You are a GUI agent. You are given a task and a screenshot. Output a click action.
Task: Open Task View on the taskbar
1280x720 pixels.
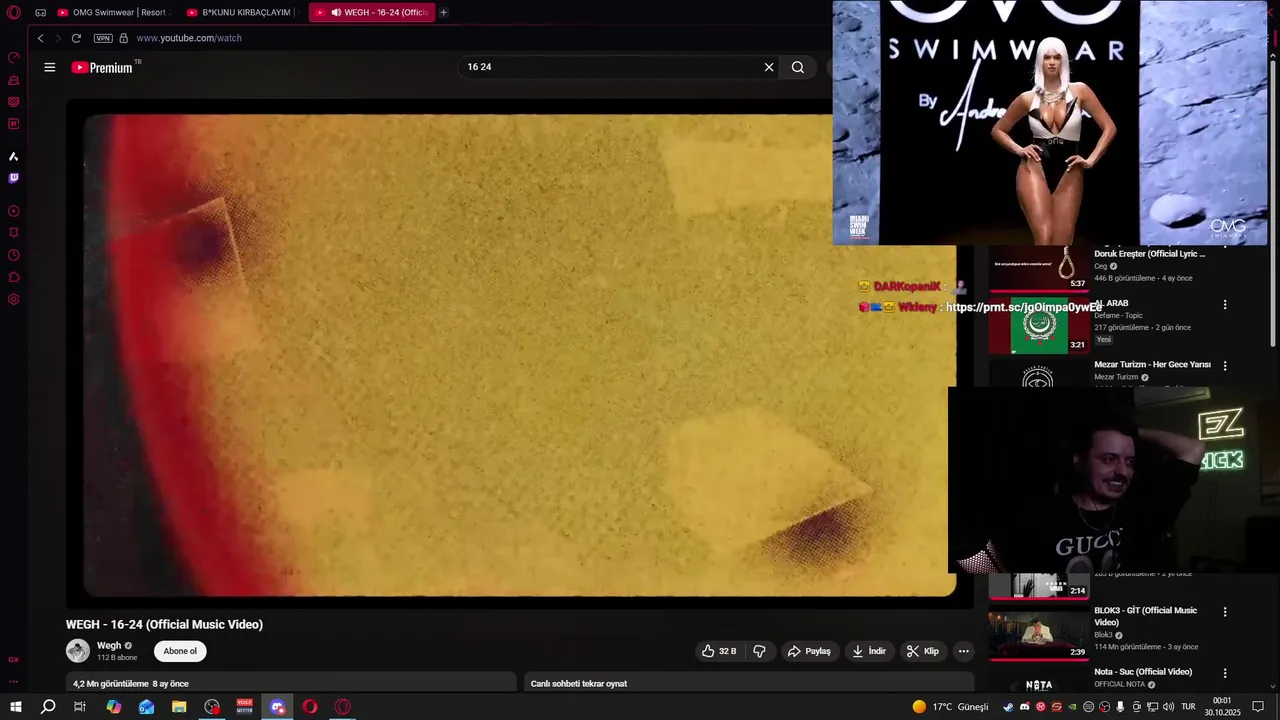pos(80,707)
